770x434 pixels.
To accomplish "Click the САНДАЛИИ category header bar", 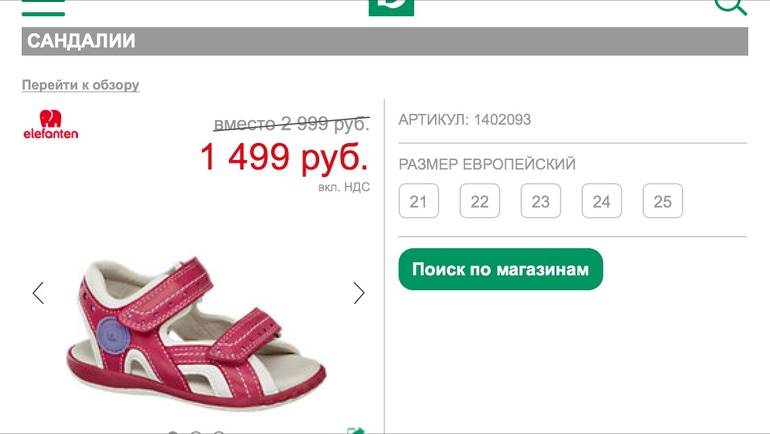I will (385, 41).
